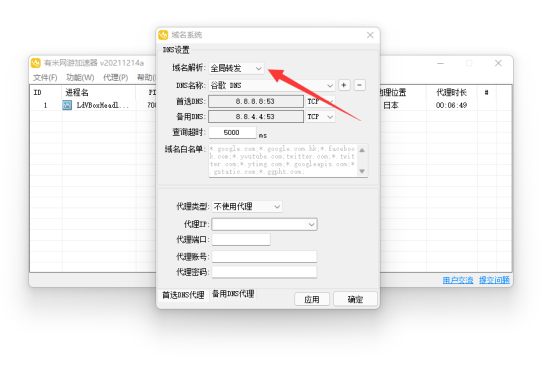Viewport: 543px width, 370px height.
Task: Open the 功能(W) menu in main window
Action: [80, 78]
